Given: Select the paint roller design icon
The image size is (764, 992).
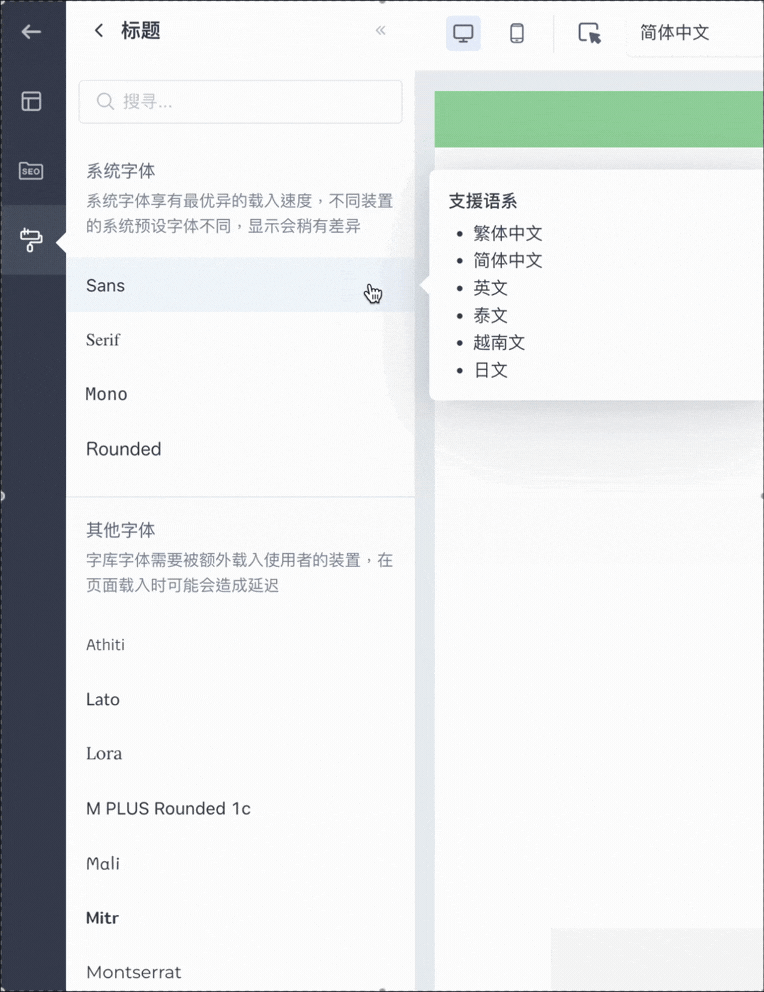Looking at the screenshot, I should (31, 240).
